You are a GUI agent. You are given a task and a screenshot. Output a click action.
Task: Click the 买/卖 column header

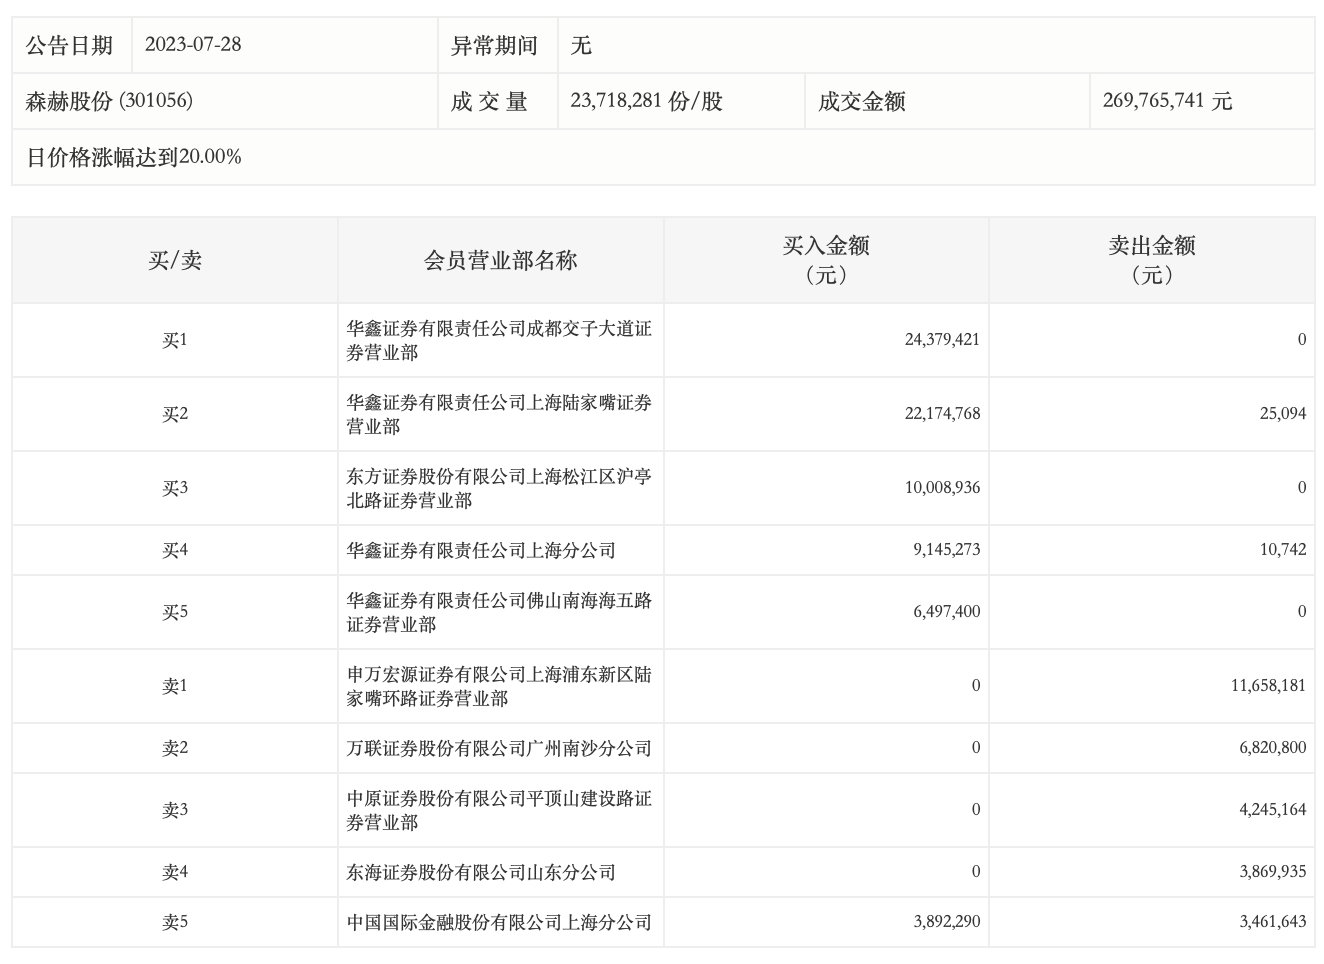click(175, 261)
